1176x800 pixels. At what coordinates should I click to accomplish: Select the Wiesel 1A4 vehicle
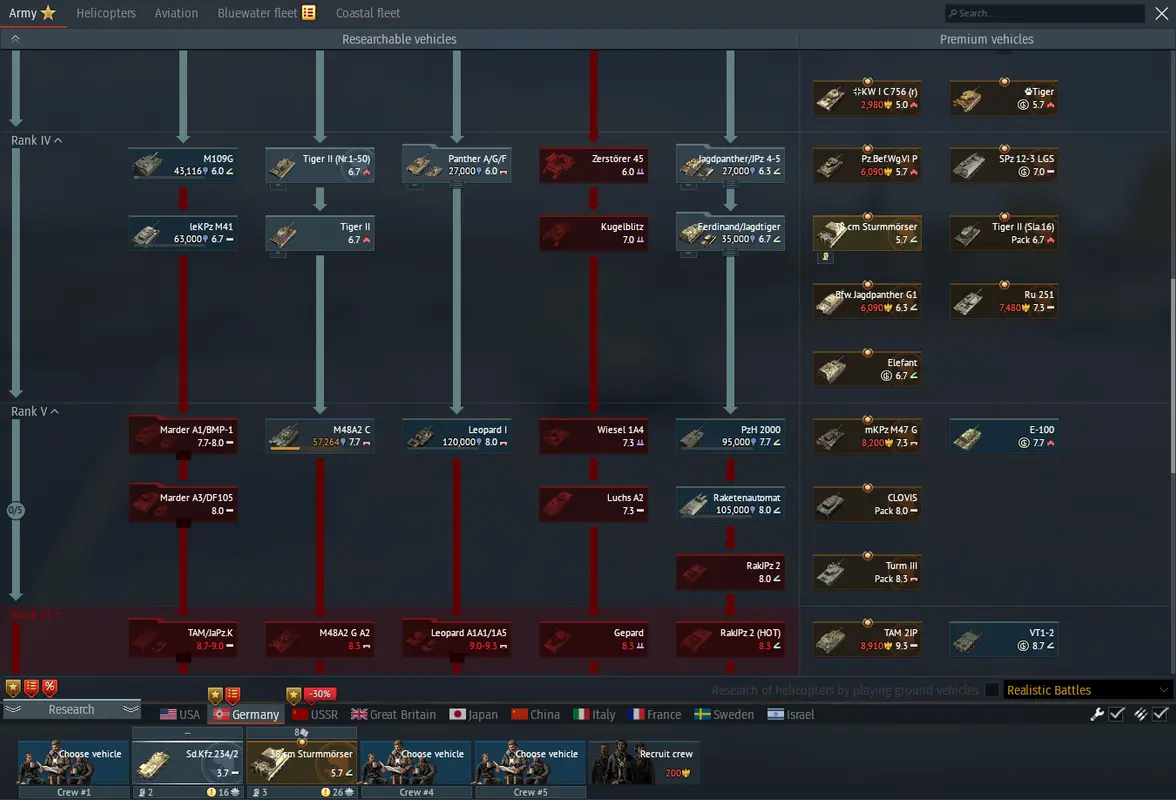(594, 436)
